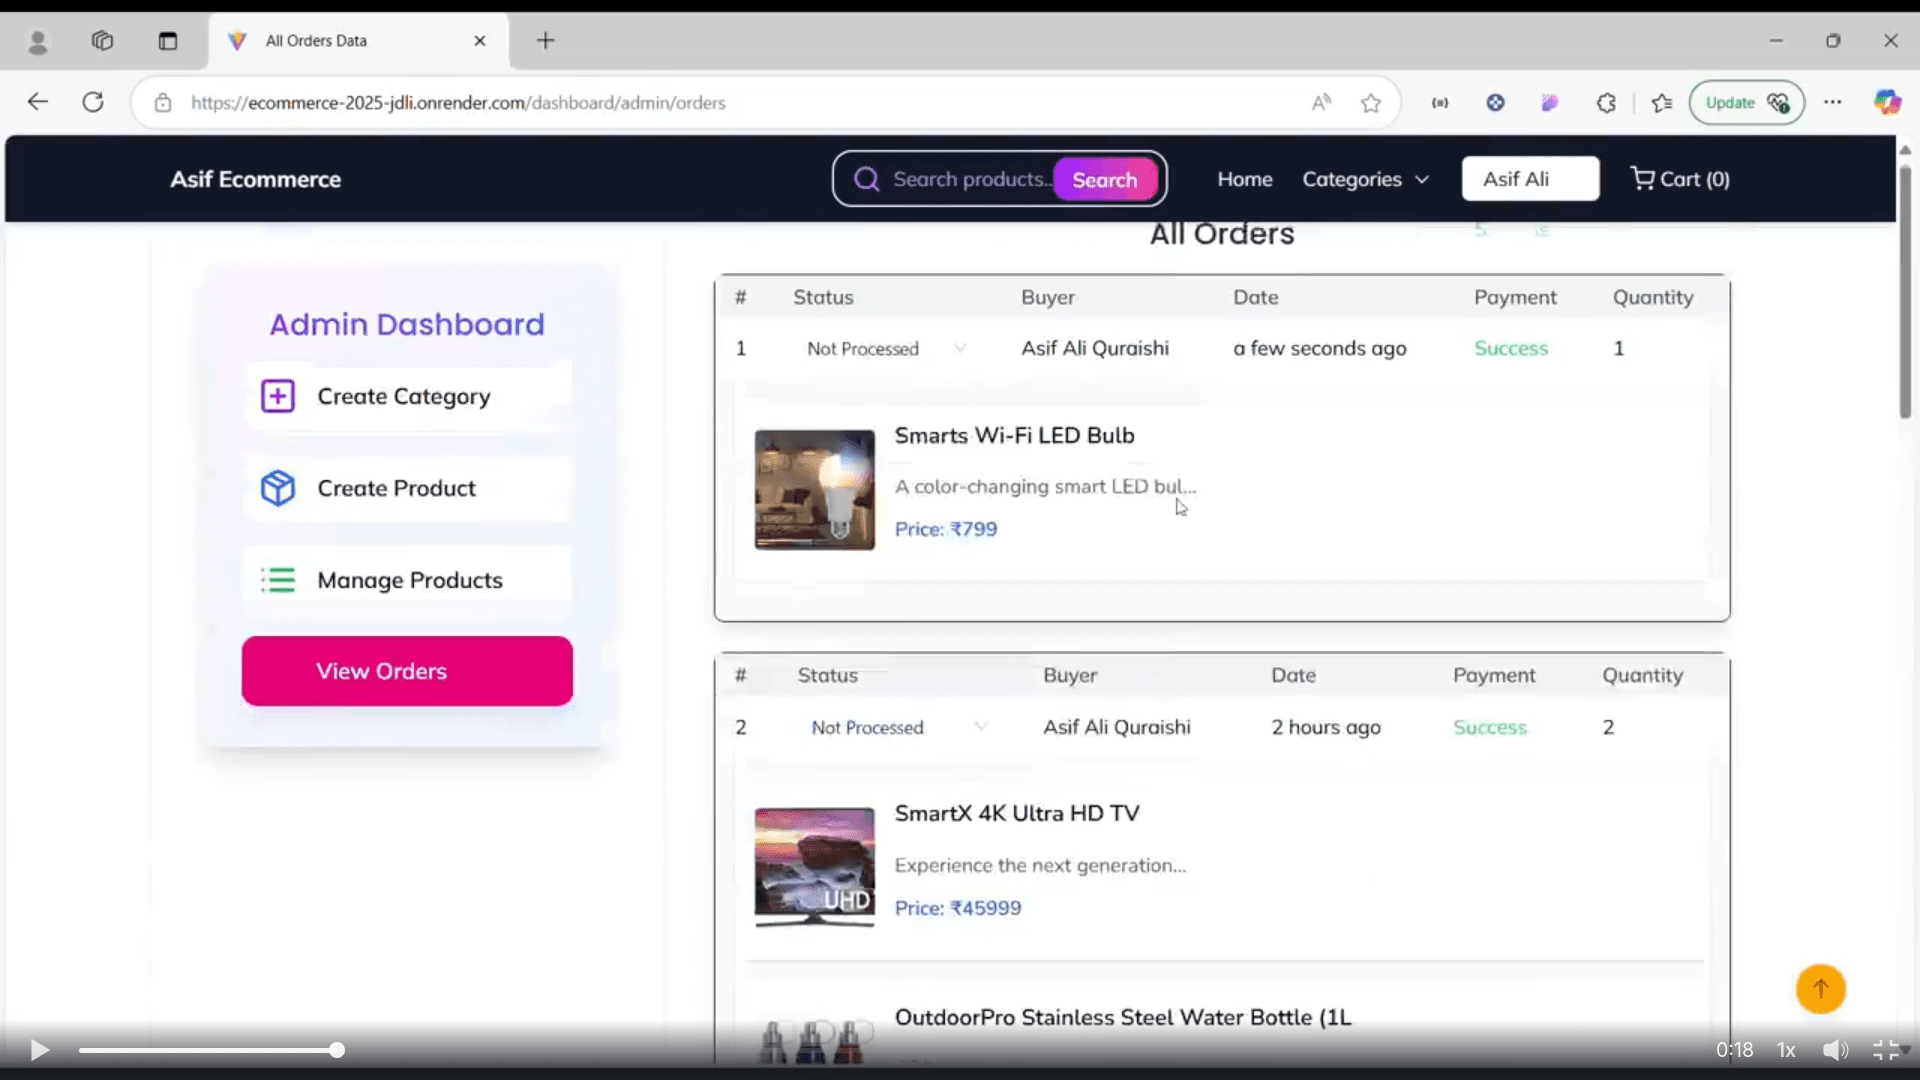1920x1080 pixels.
Task: Open browser extensions puzzle icon
Action: point(1606,102)
